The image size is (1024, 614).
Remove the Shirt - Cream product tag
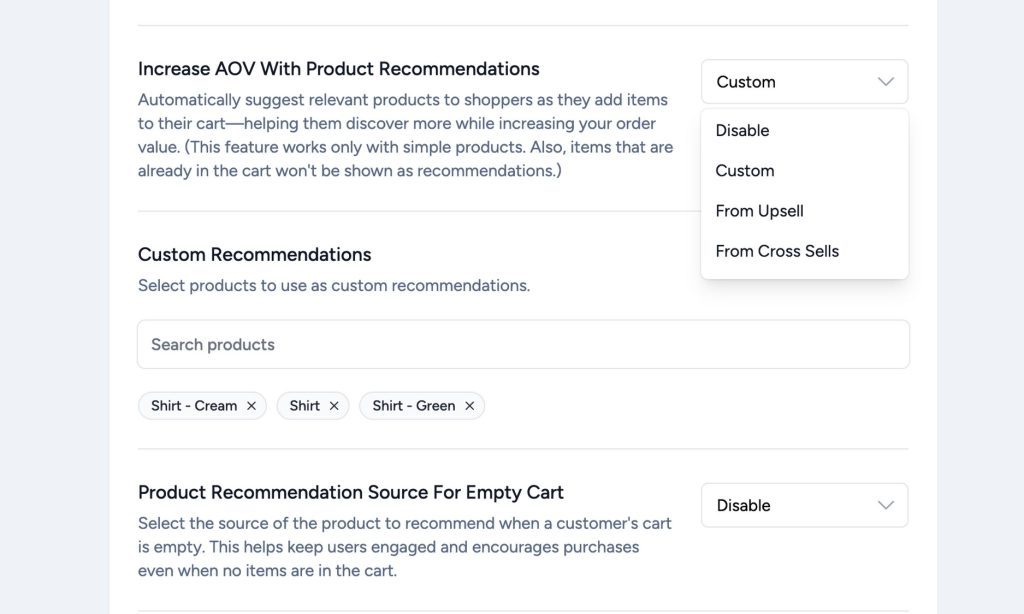tap(251, 406)
